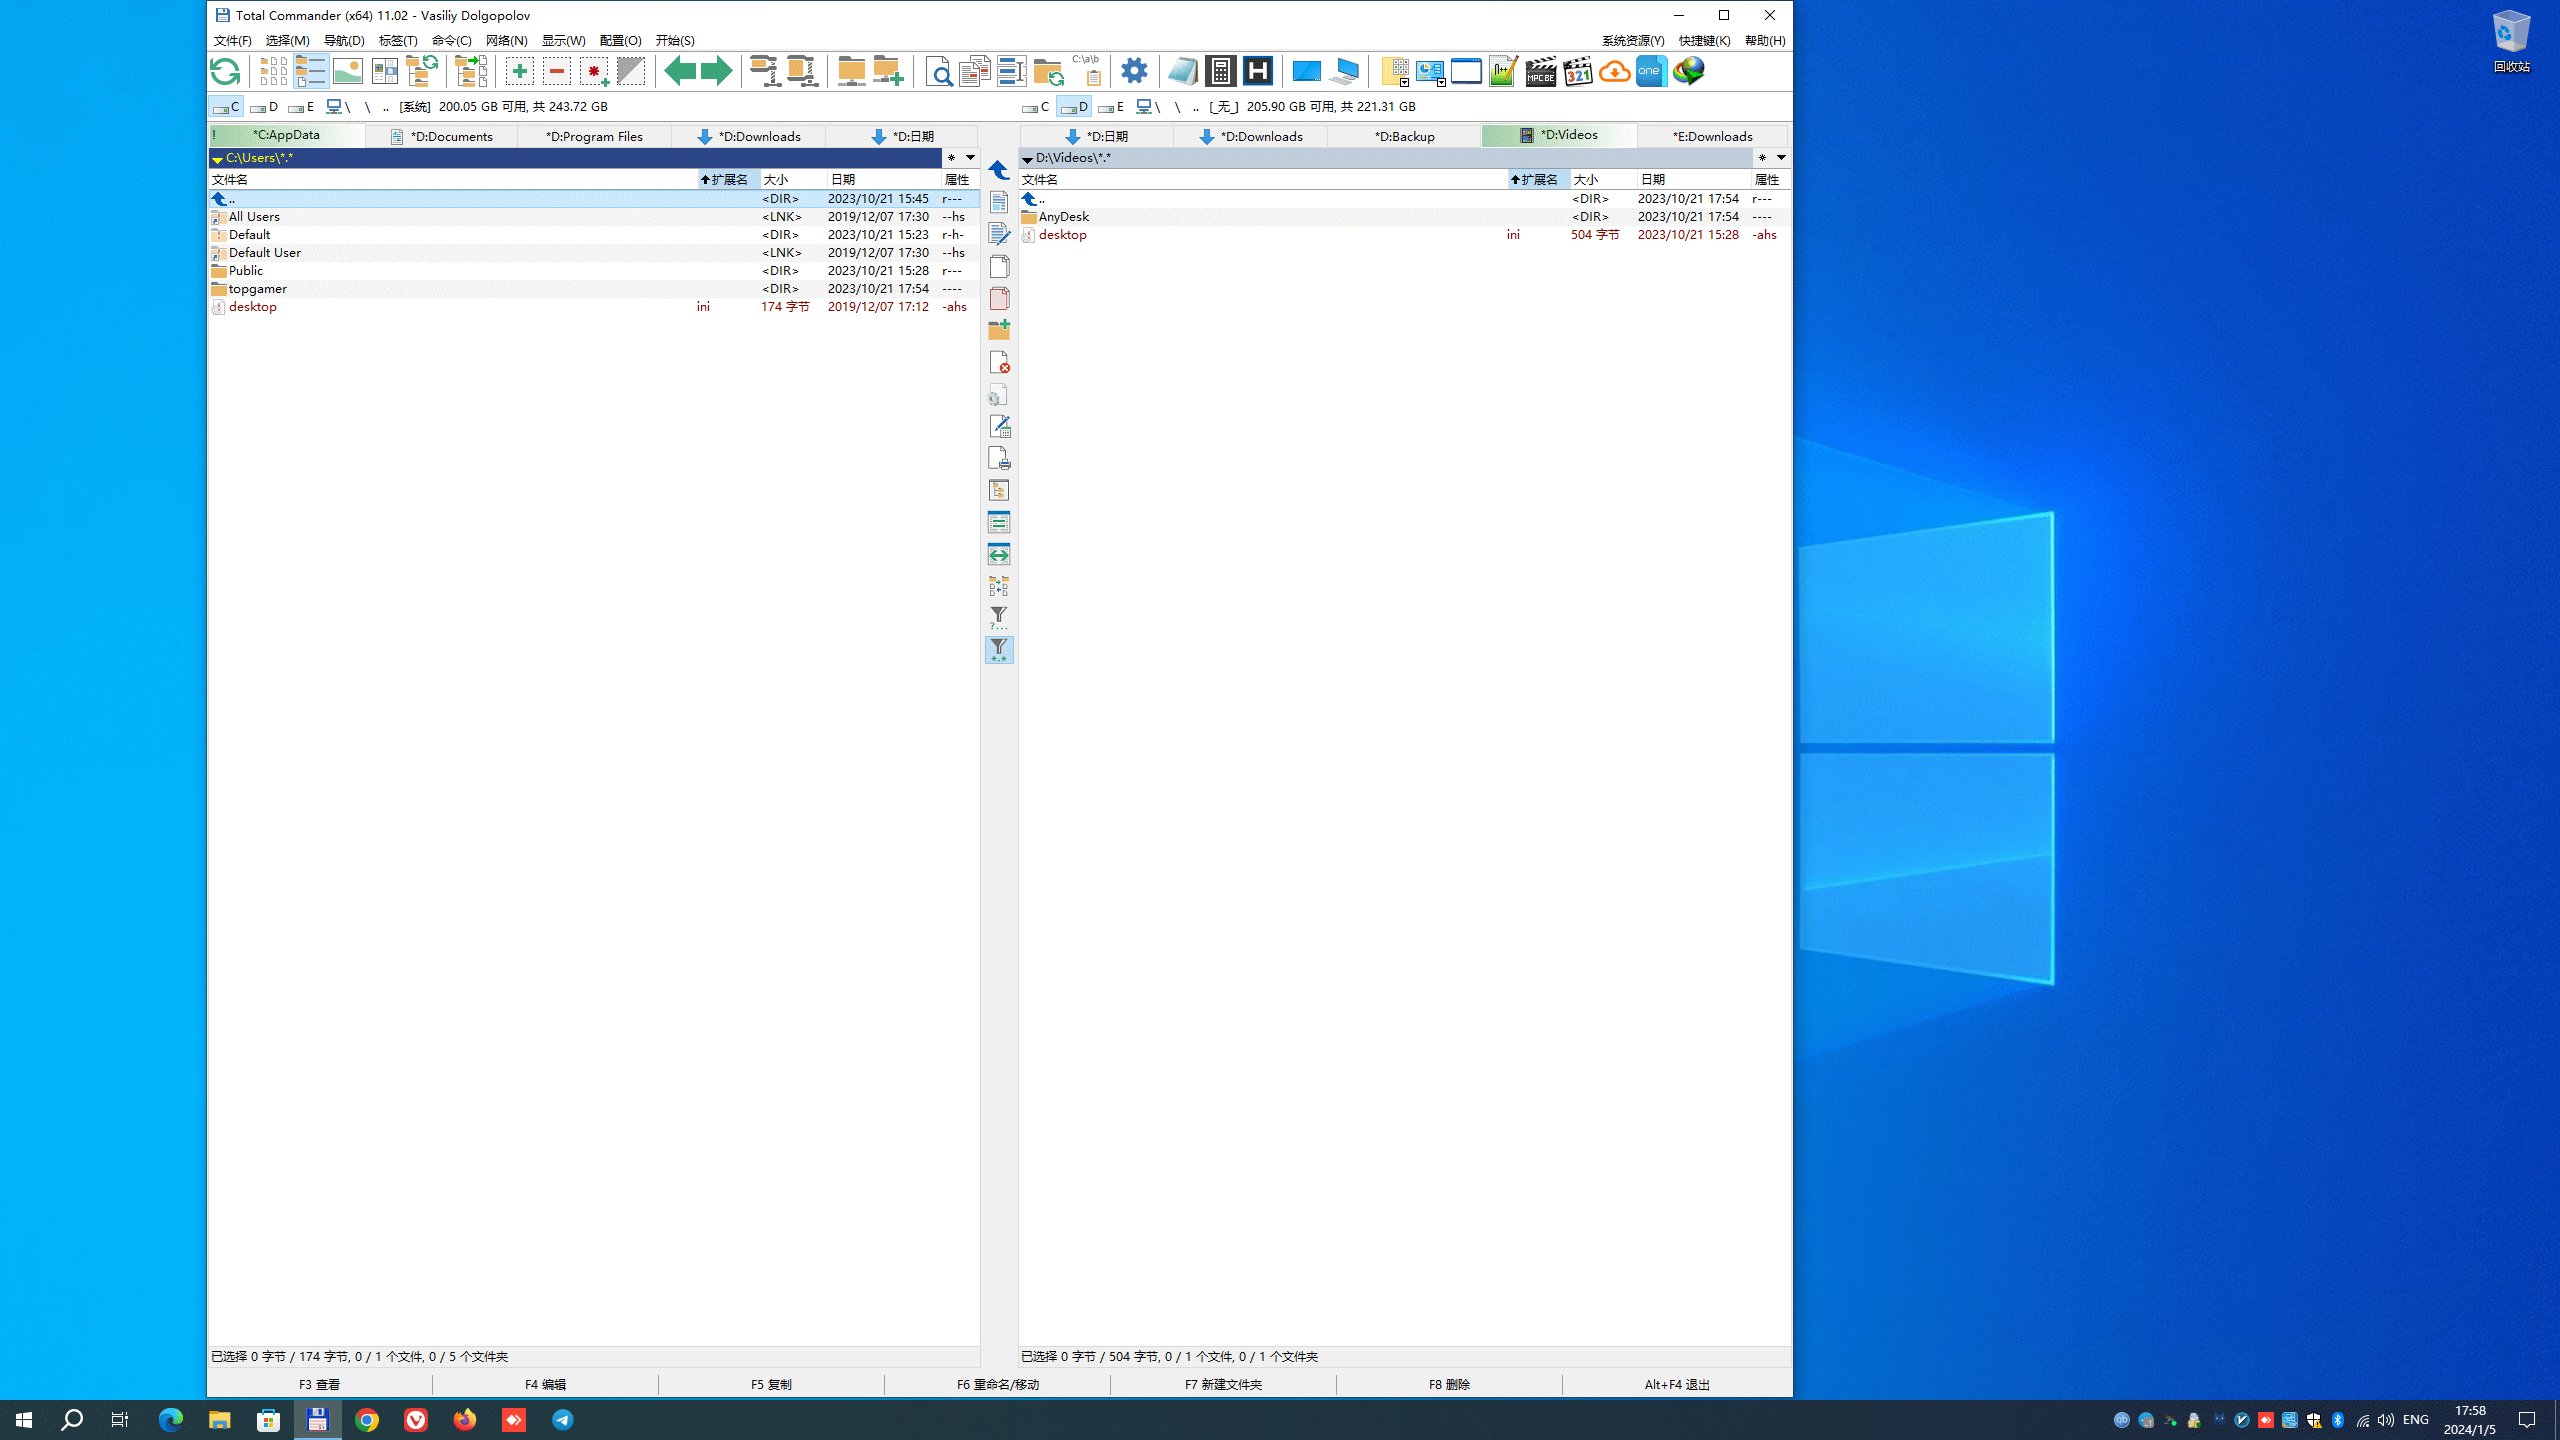Go forward with green right arrow

(716, 71)
